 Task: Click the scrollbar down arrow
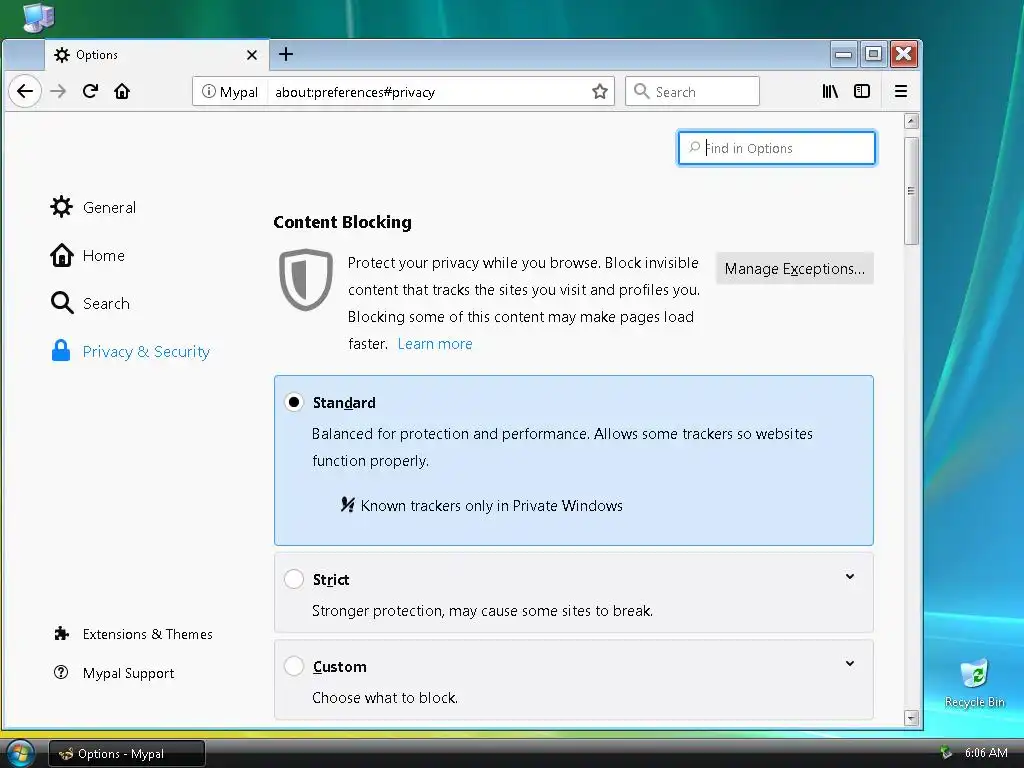pos(912,718)
